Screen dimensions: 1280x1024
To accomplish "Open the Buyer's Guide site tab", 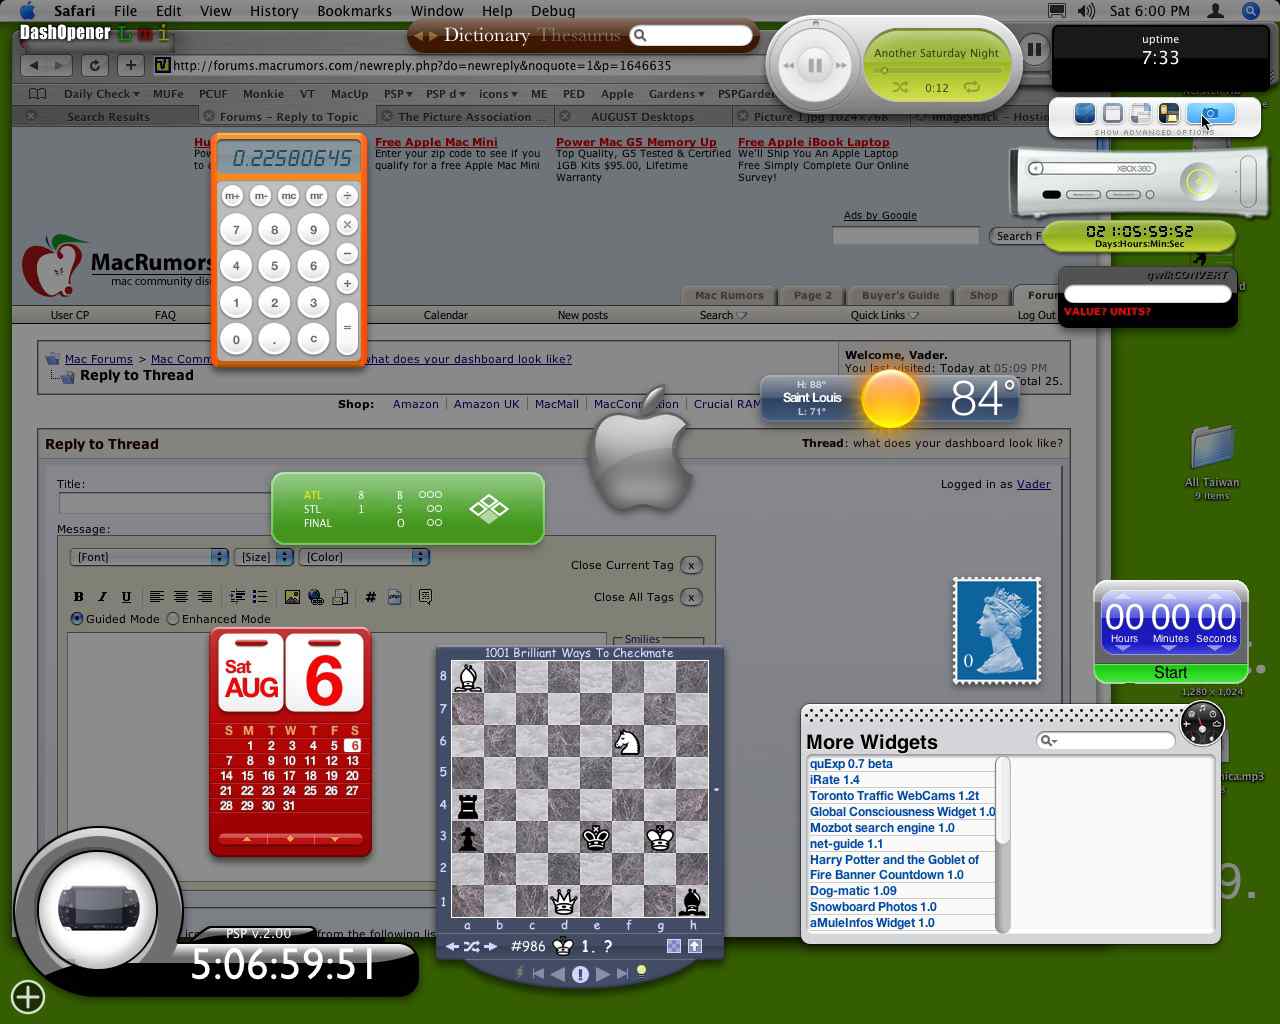I will click(x=900, y=295).
